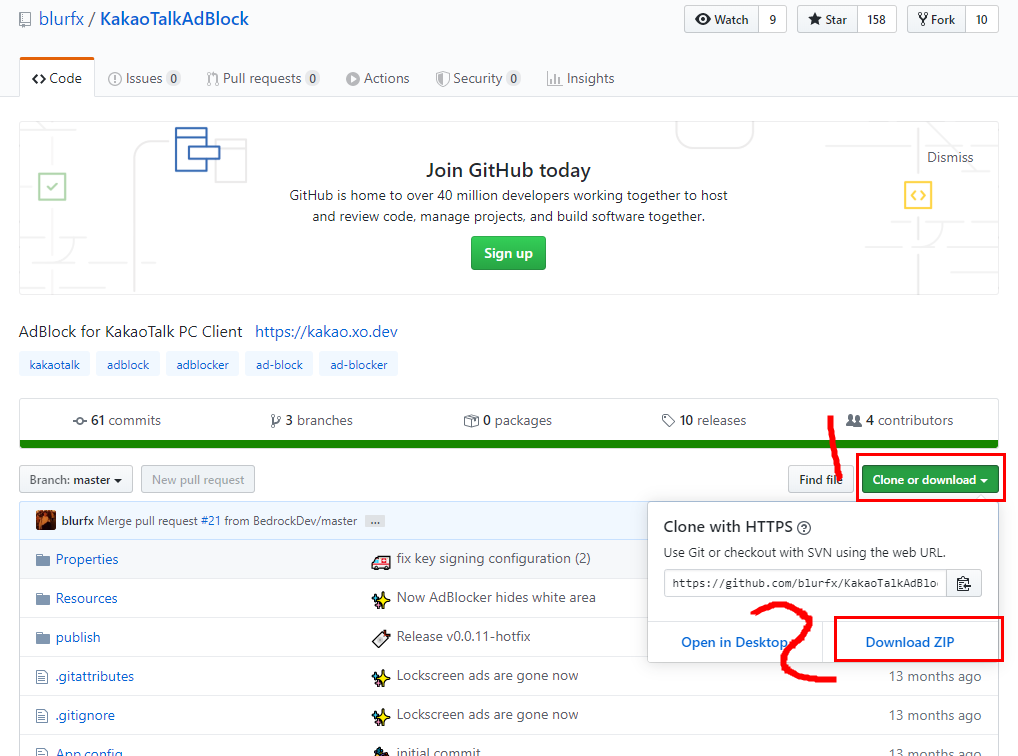Click the Clone with HTTPS help icon
1018x756 pixels.
tap(804, 528)
